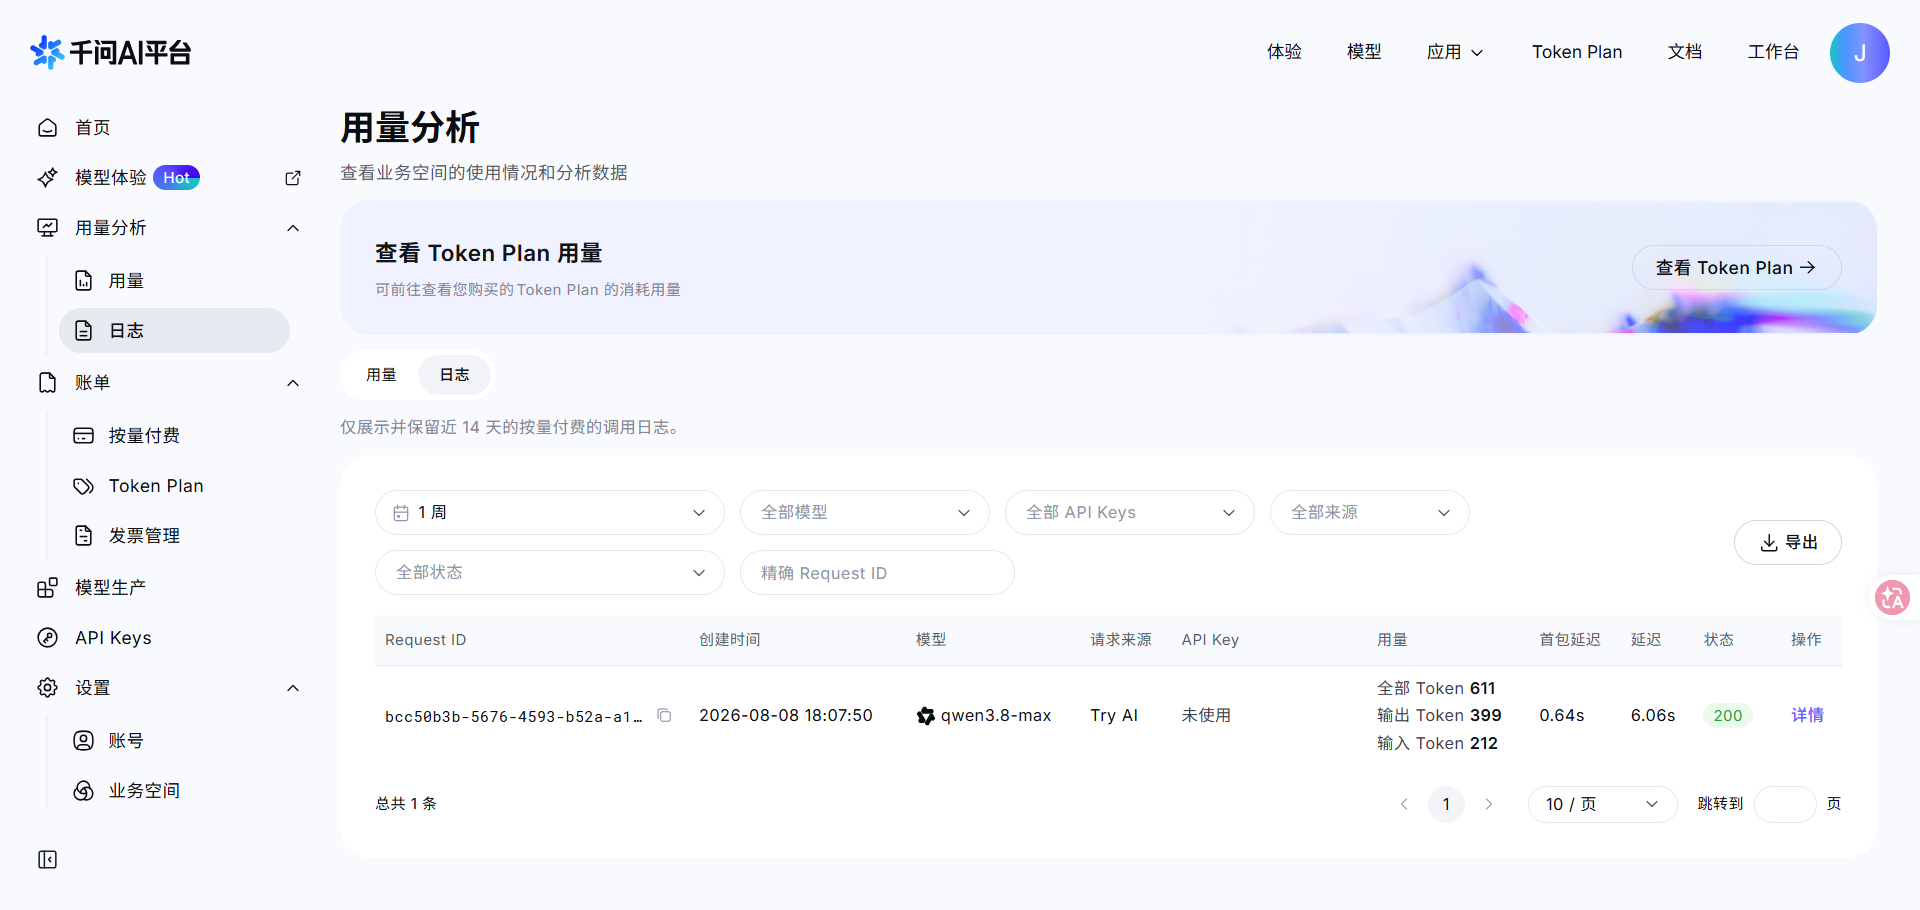Click the 首包延迟 value 0.64s
1920x910 pixels.
coord(1562,715)
